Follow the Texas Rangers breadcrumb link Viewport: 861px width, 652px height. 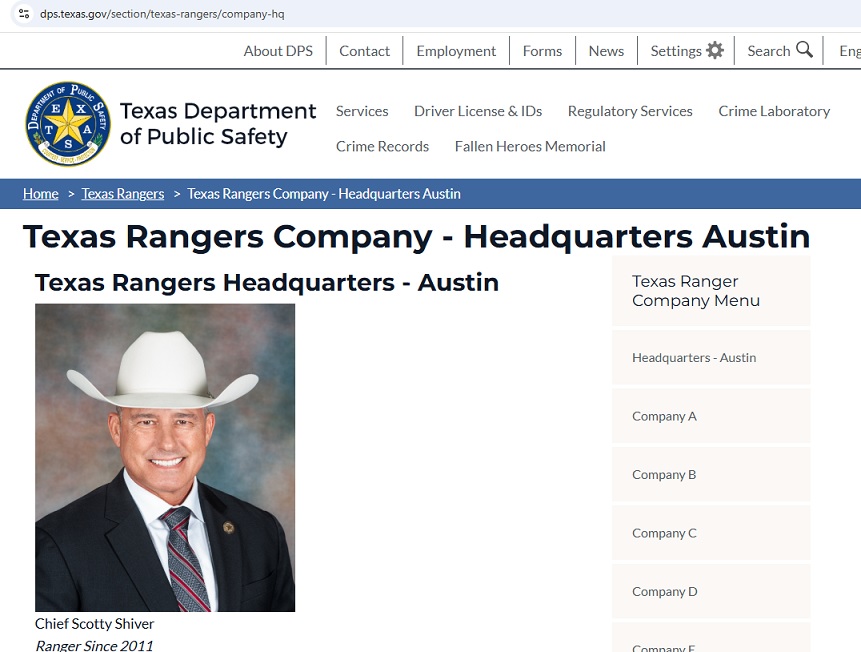[x=122, y=193]
